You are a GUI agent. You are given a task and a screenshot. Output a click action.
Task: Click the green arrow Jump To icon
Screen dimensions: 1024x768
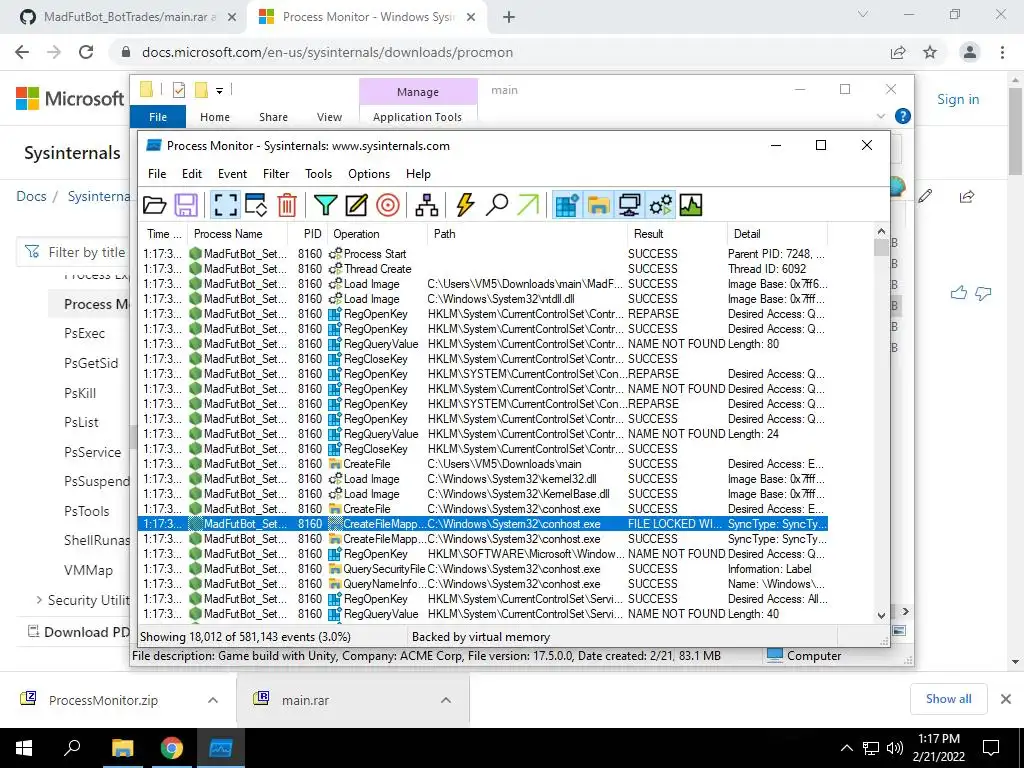point(528,205)
